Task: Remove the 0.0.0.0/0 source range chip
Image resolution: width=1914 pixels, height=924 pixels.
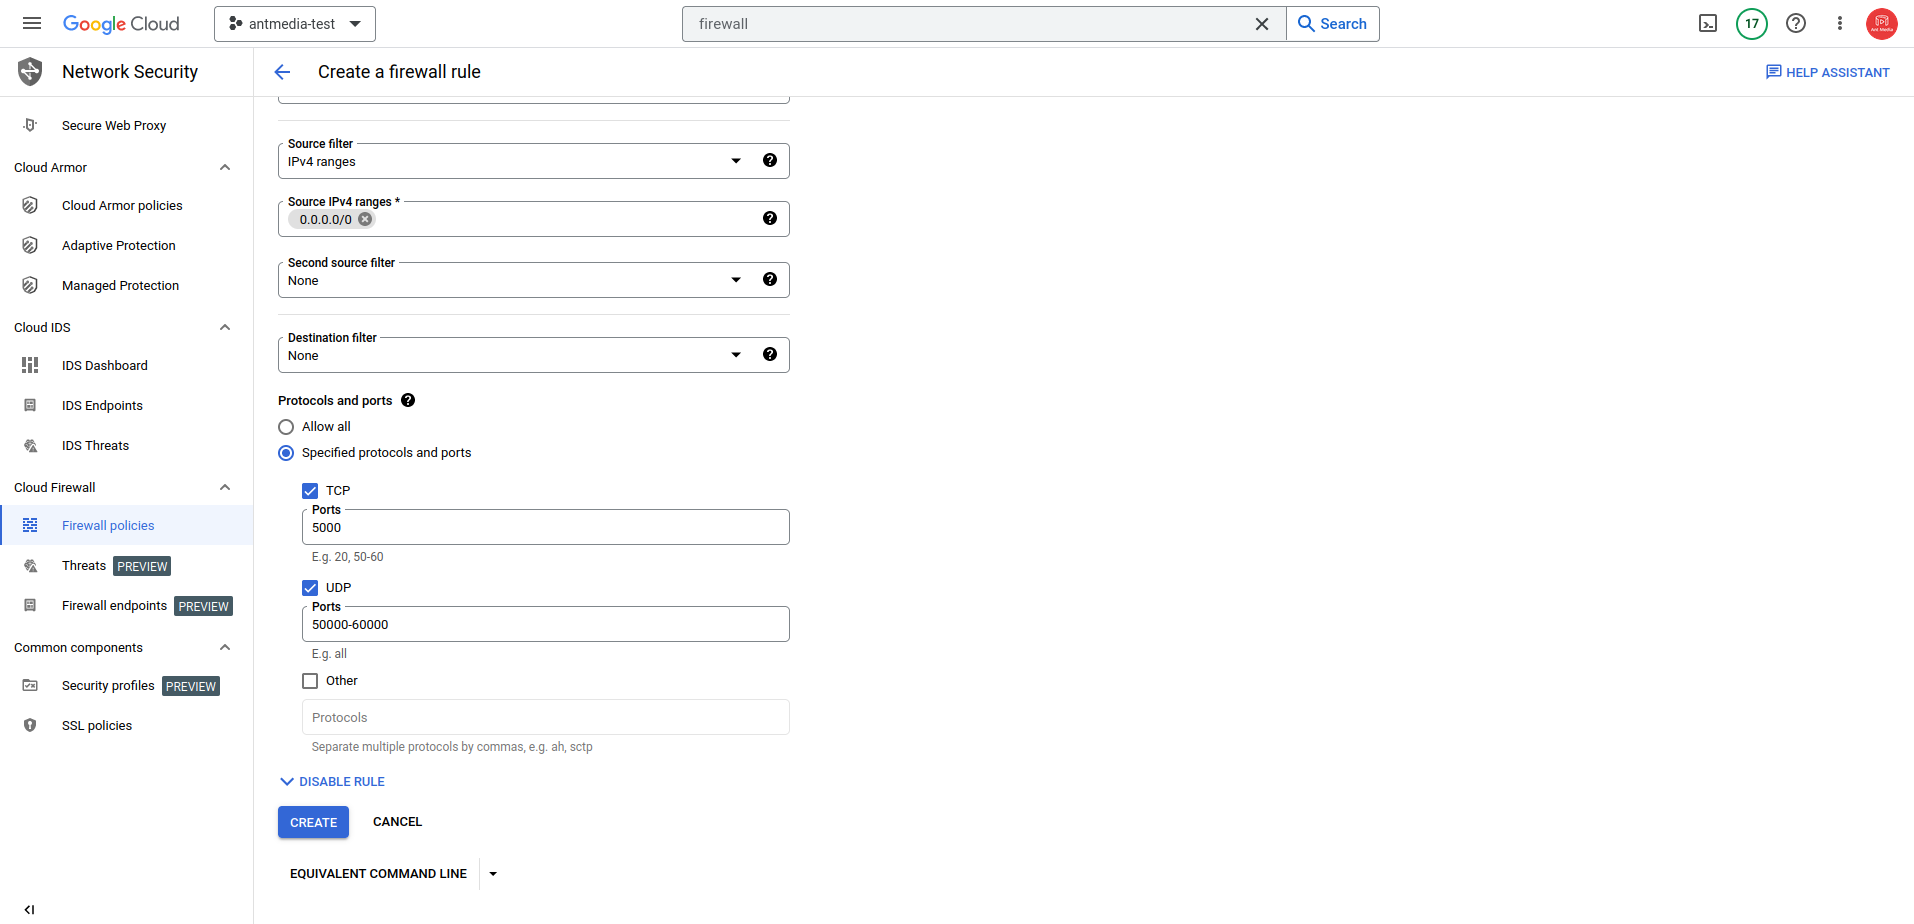Action: tap(365, 219)
